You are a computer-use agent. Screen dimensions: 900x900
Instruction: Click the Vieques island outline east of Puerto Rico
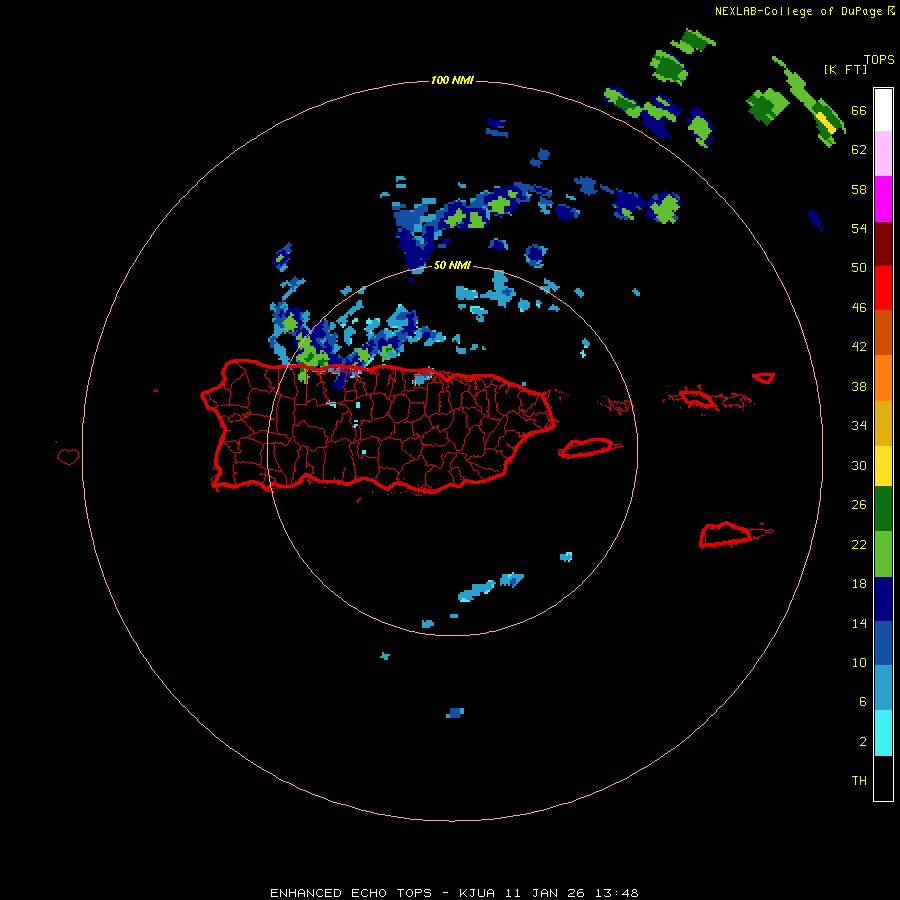tap(589, 447)
